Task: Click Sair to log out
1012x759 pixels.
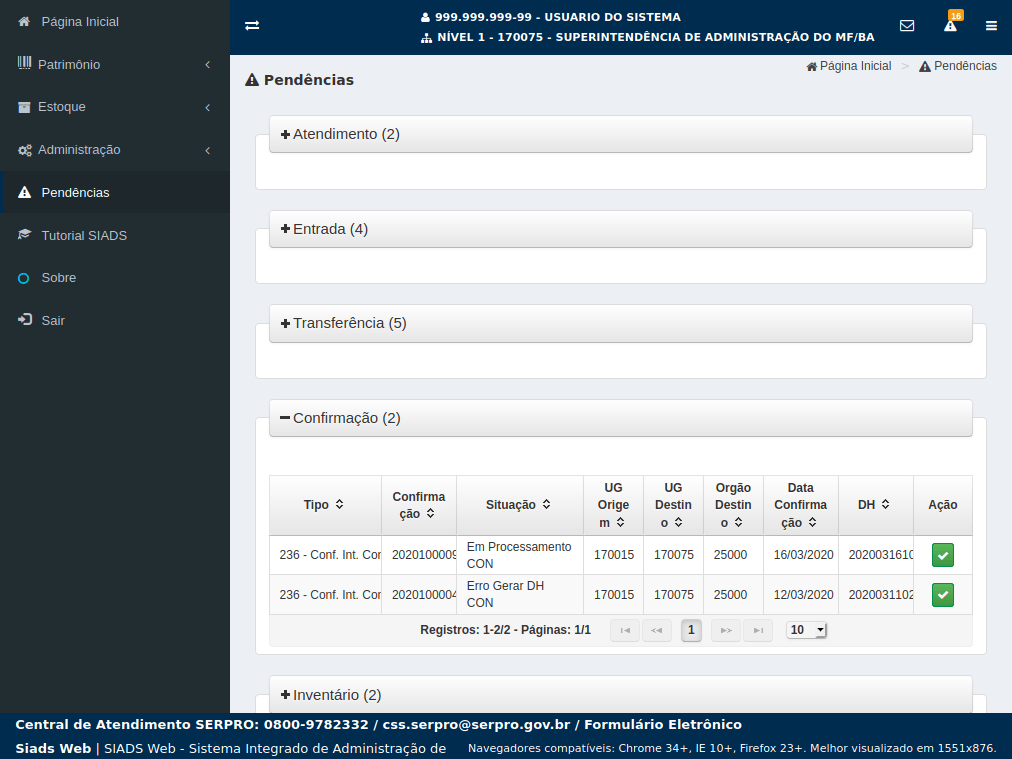Action: 115,320
